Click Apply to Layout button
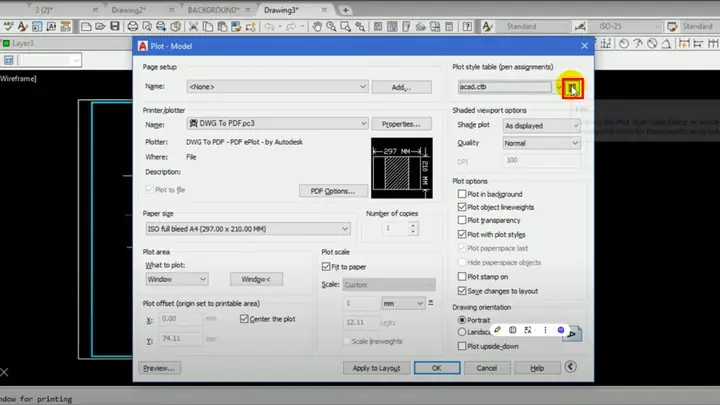Viewport: 720px width, 405px height. click(x=376, y=368)
